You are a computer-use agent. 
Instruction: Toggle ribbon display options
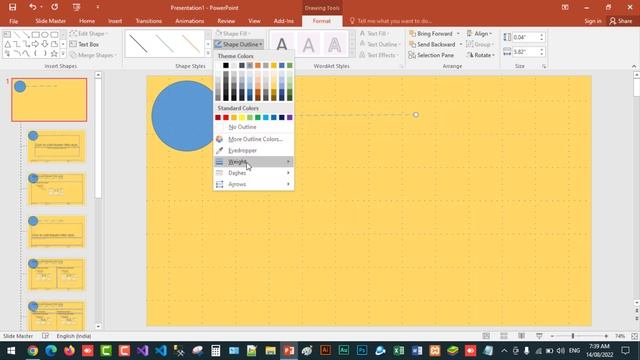tap(565, 7)
